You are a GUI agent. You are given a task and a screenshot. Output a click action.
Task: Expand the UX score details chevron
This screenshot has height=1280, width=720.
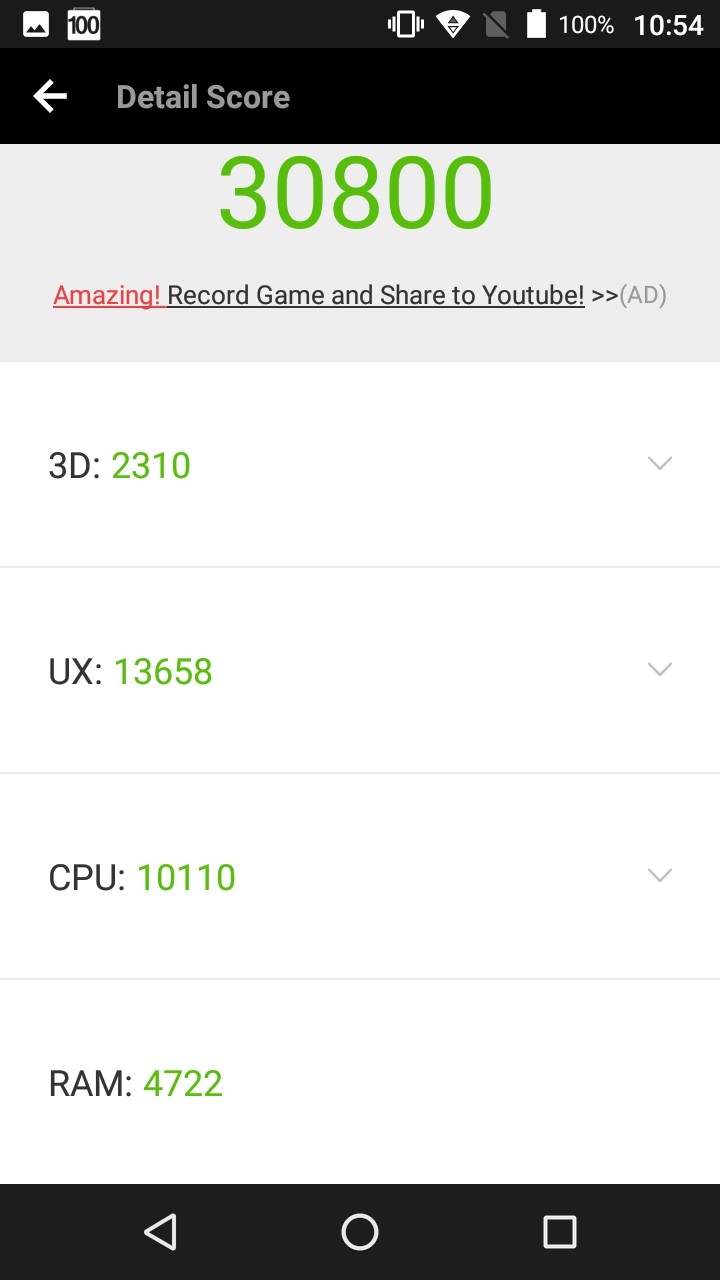659,669
